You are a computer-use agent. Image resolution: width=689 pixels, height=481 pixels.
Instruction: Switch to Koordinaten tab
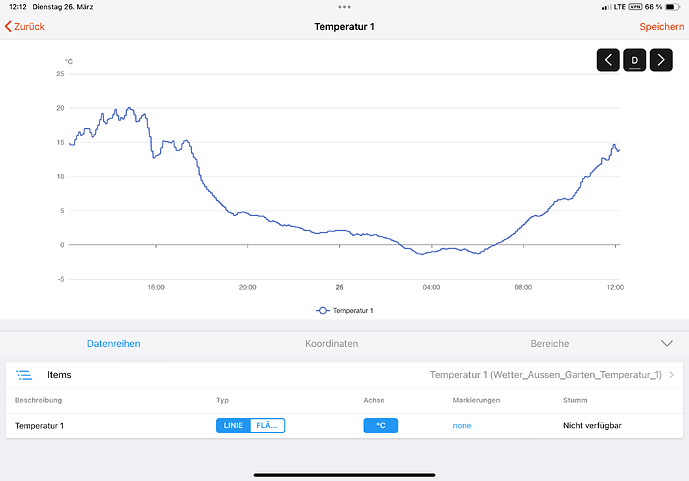pyautogui.click(x=331, y=343)
